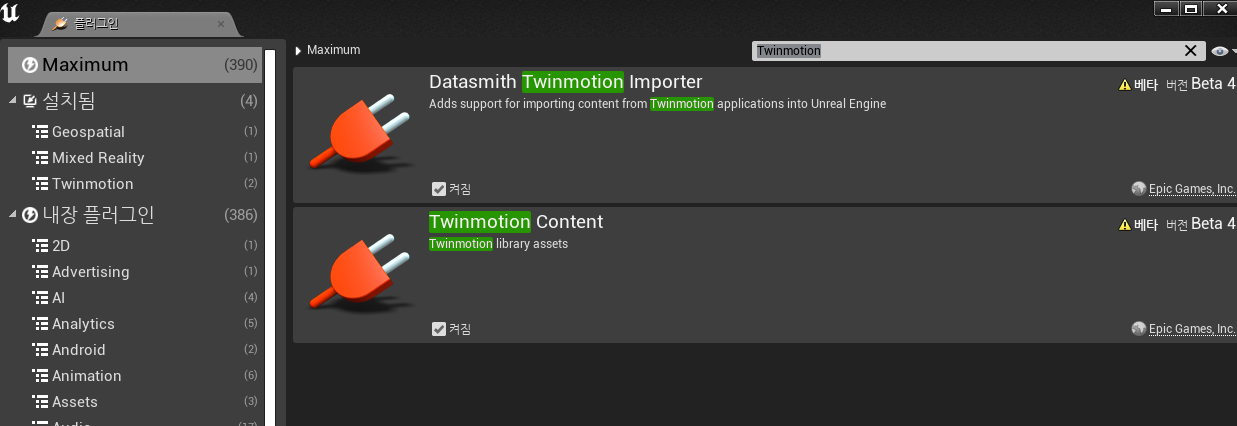The width and height of the screenshot is (1237, 426).
Task: Click the Datasmith Importer description text
Action: pos(658,104)
